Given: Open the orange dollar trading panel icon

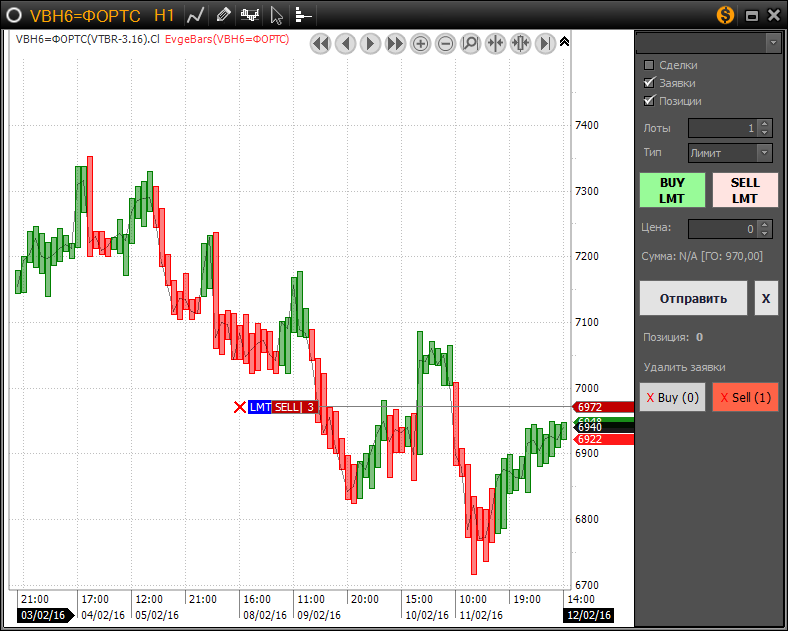Looking at the screenshot, I should click(726, 15).
